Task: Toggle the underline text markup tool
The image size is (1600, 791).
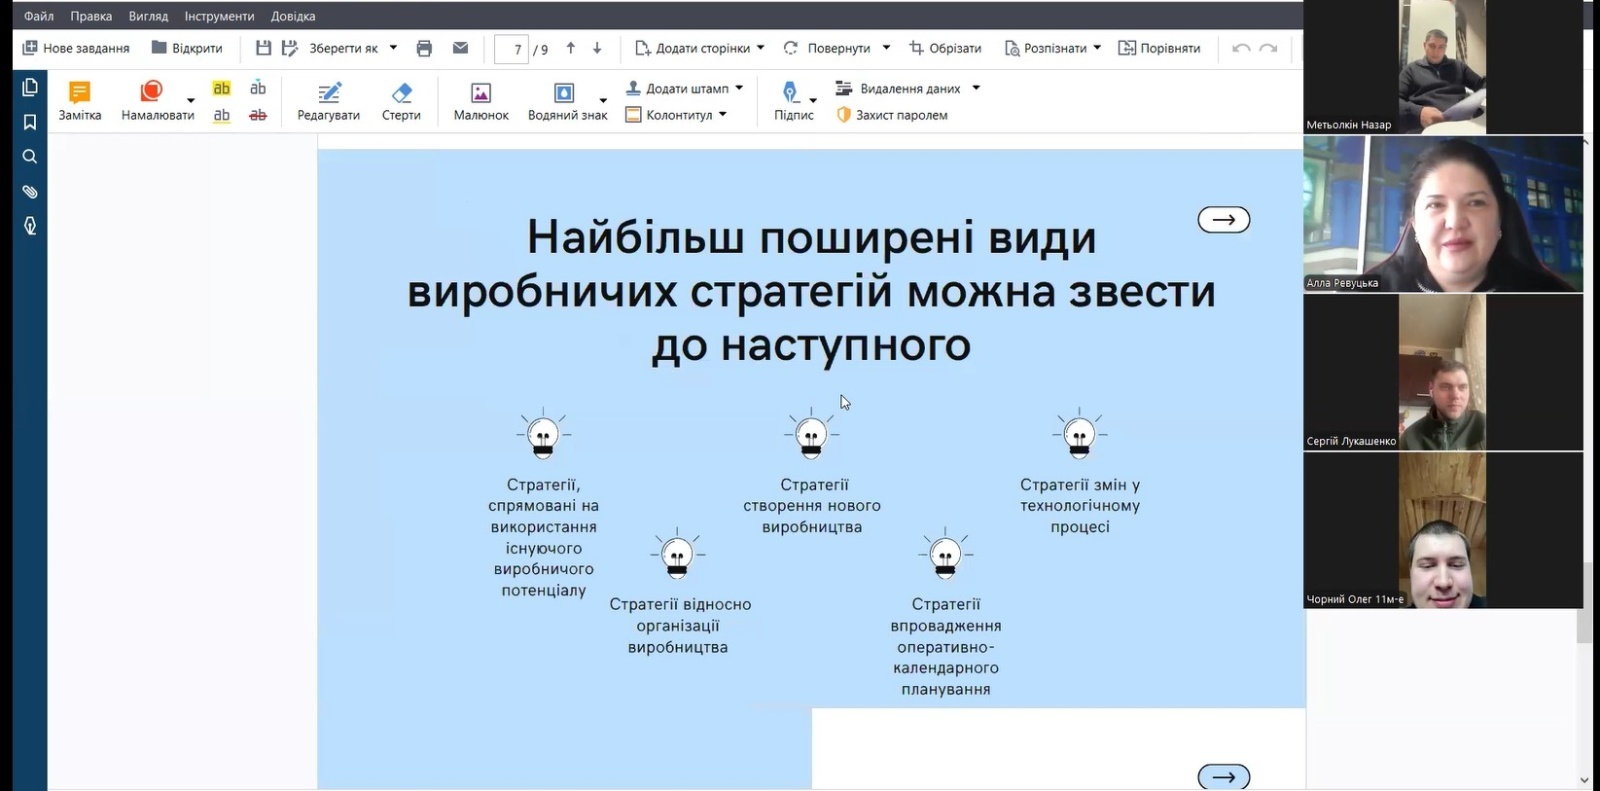Action: click(x=221, y=115)
